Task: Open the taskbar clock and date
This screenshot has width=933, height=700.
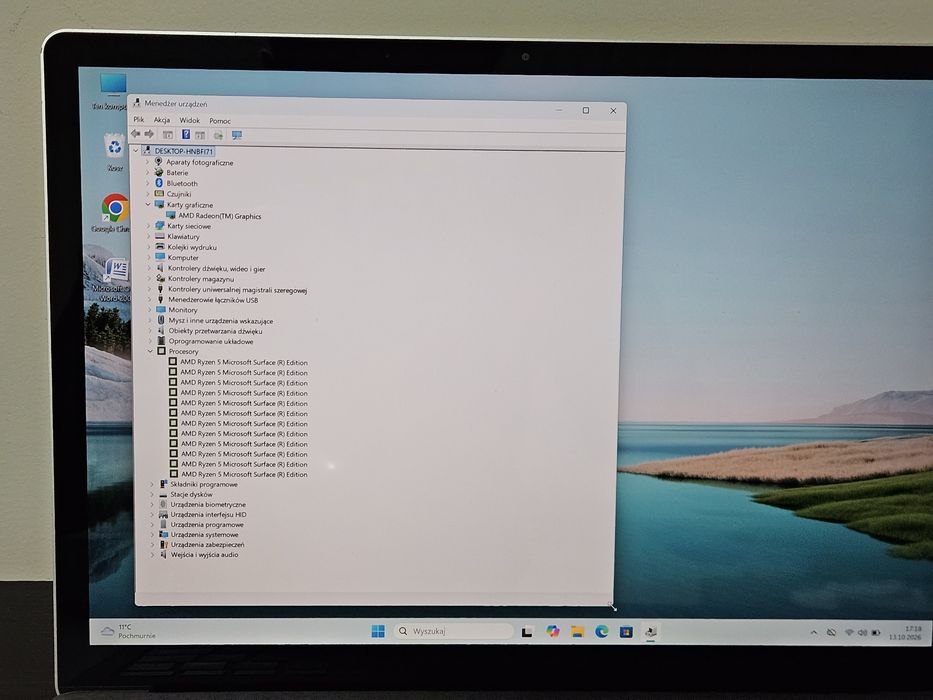Action: tap(905, 633)
